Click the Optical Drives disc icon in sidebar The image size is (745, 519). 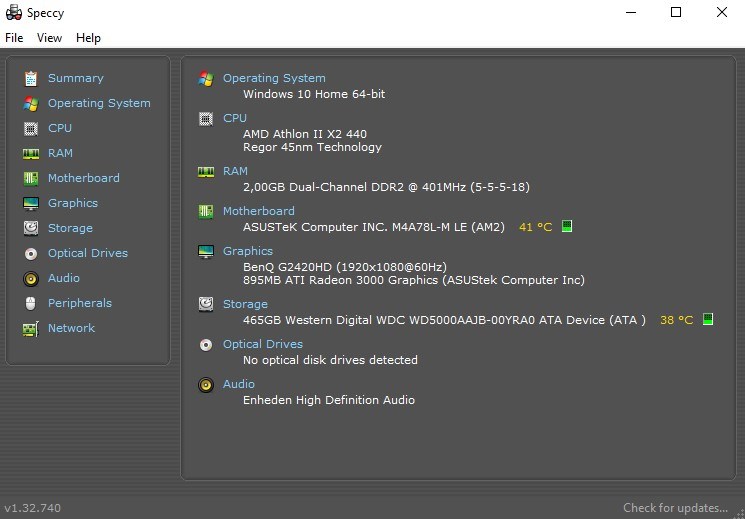30,253
